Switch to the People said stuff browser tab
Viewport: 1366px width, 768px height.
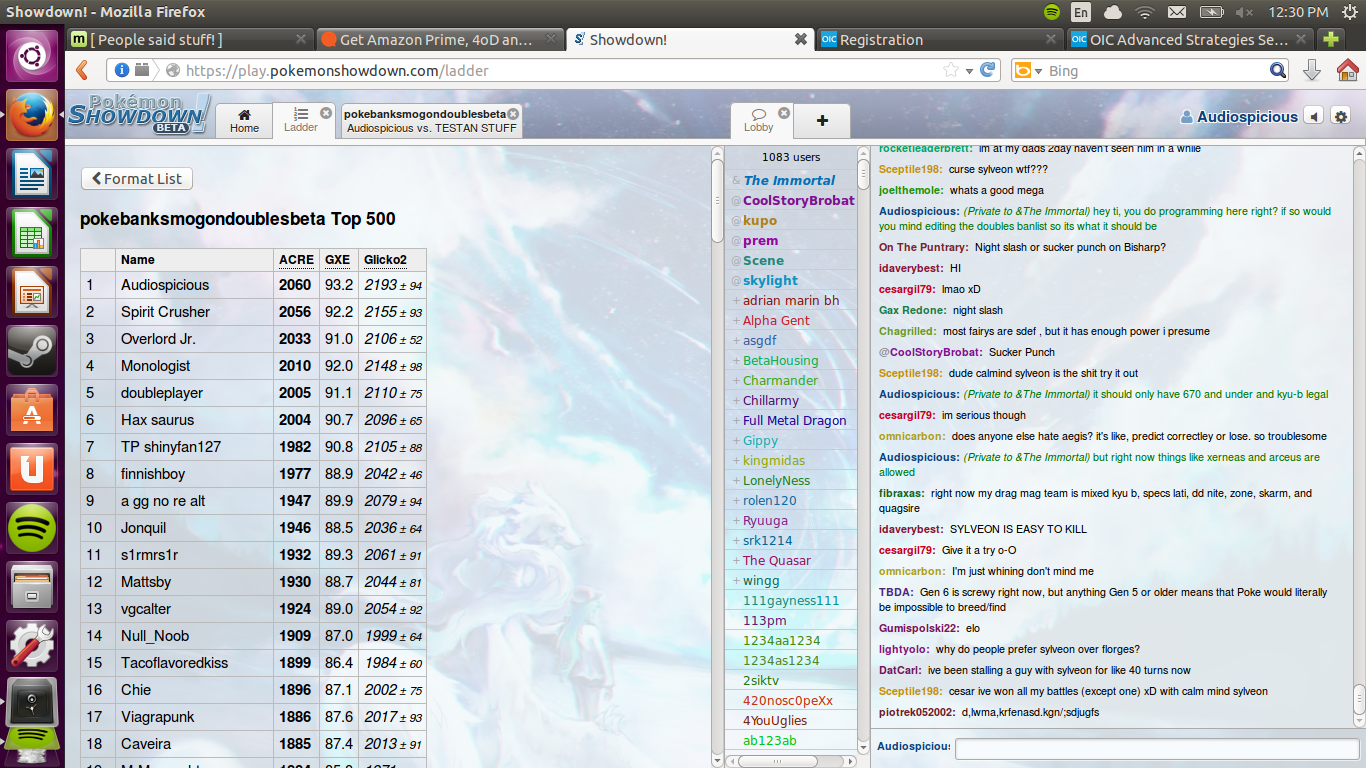190,40
